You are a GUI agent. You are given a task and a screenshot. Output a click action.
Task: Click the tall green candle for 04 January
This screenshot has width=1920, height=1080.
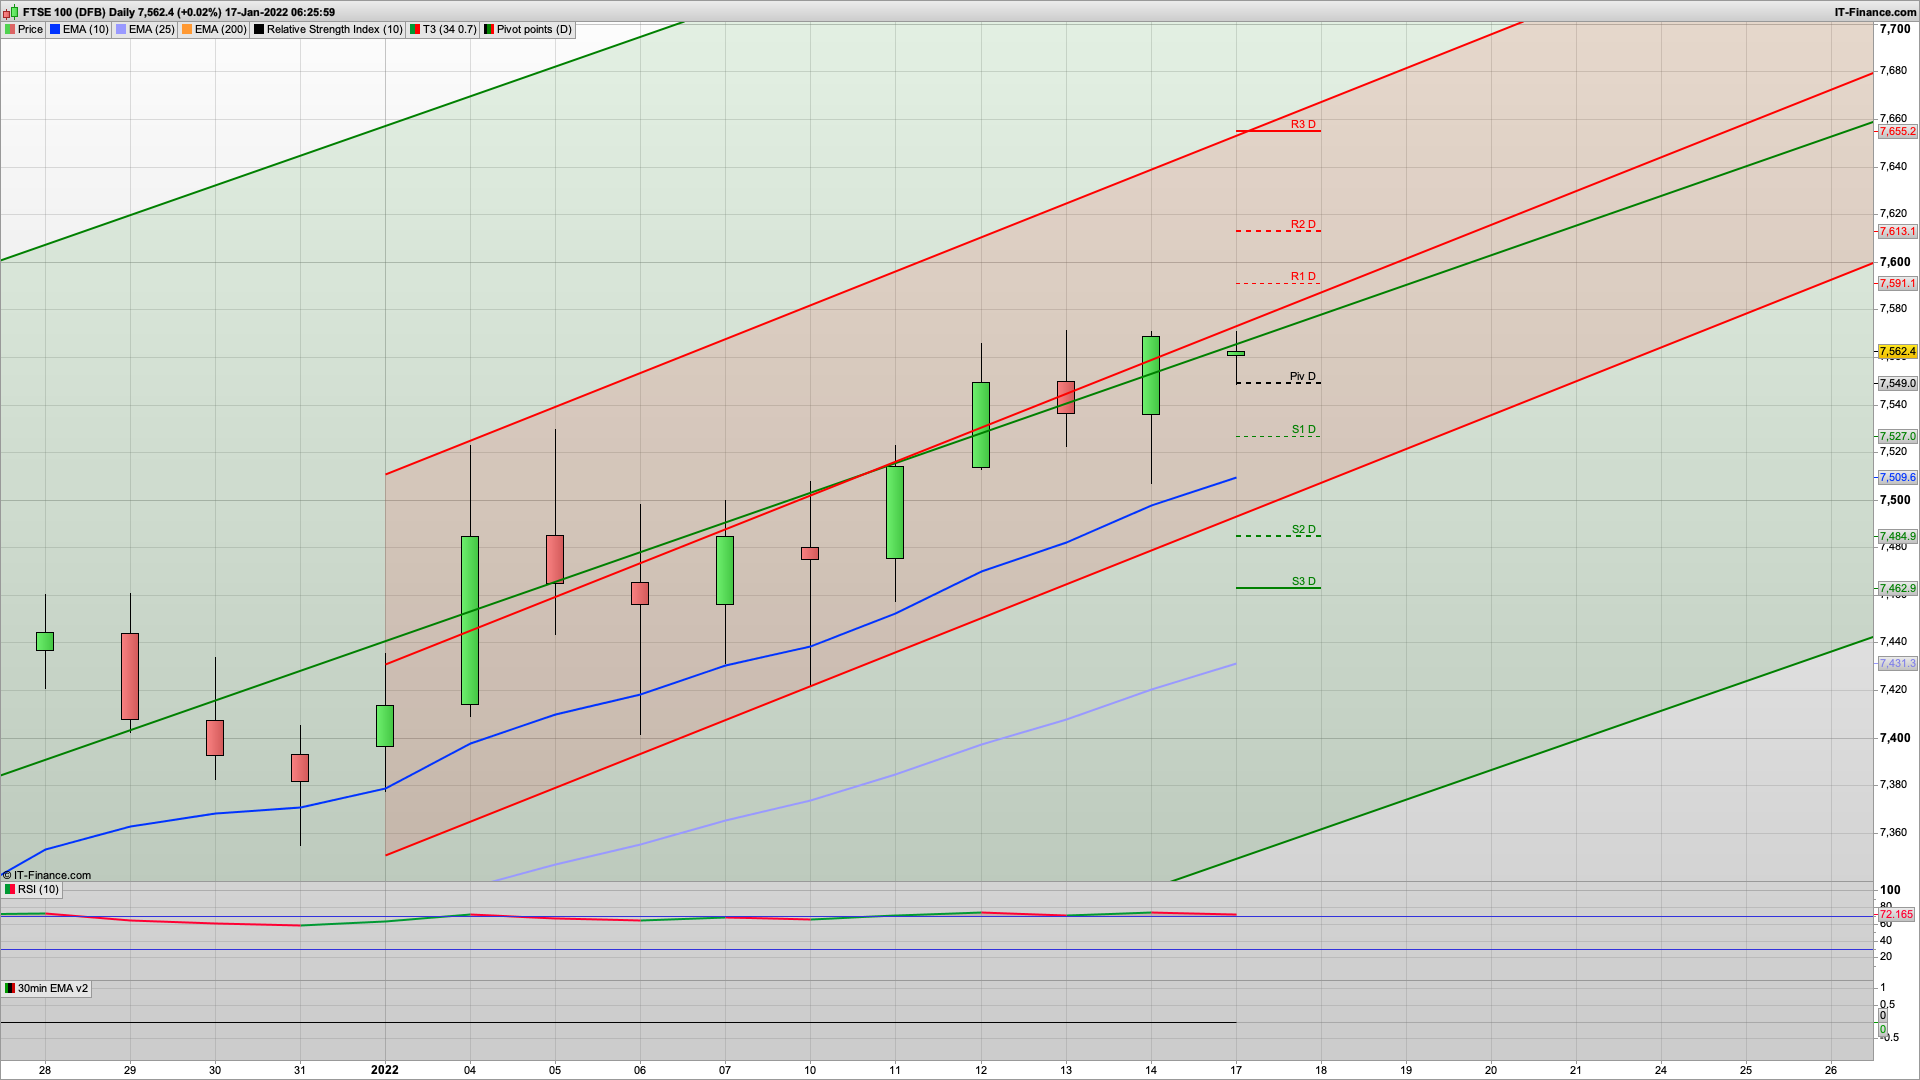[x=470, y=620]
